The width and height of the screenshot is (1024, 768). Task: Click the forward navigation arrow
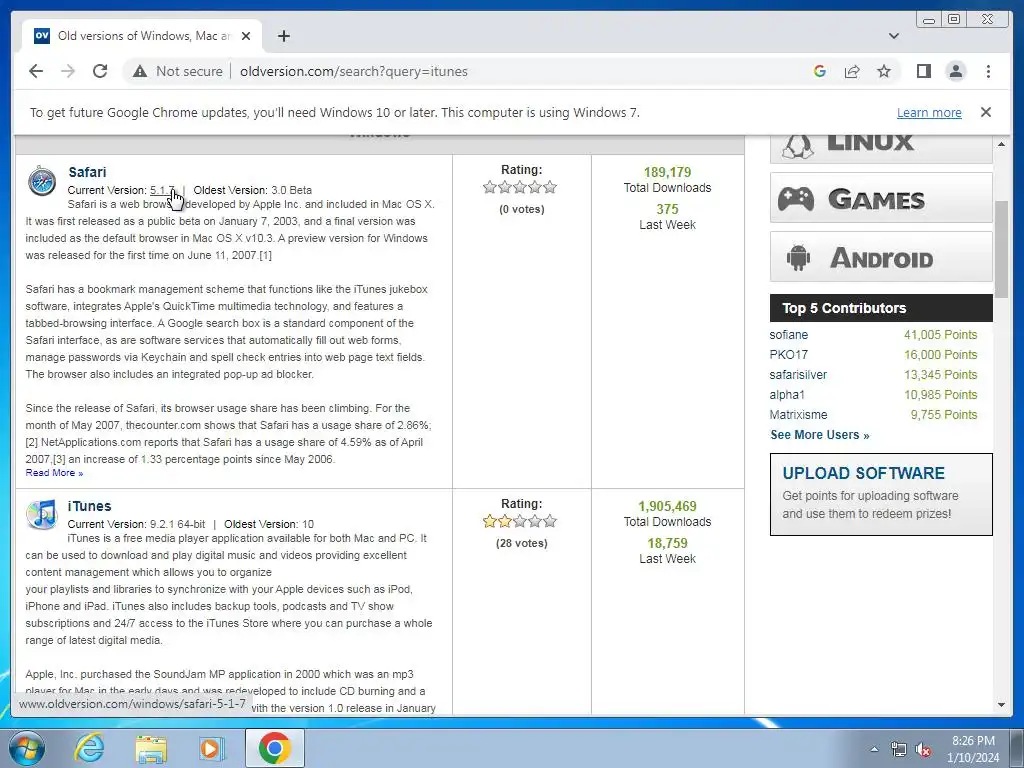point(68,71)
